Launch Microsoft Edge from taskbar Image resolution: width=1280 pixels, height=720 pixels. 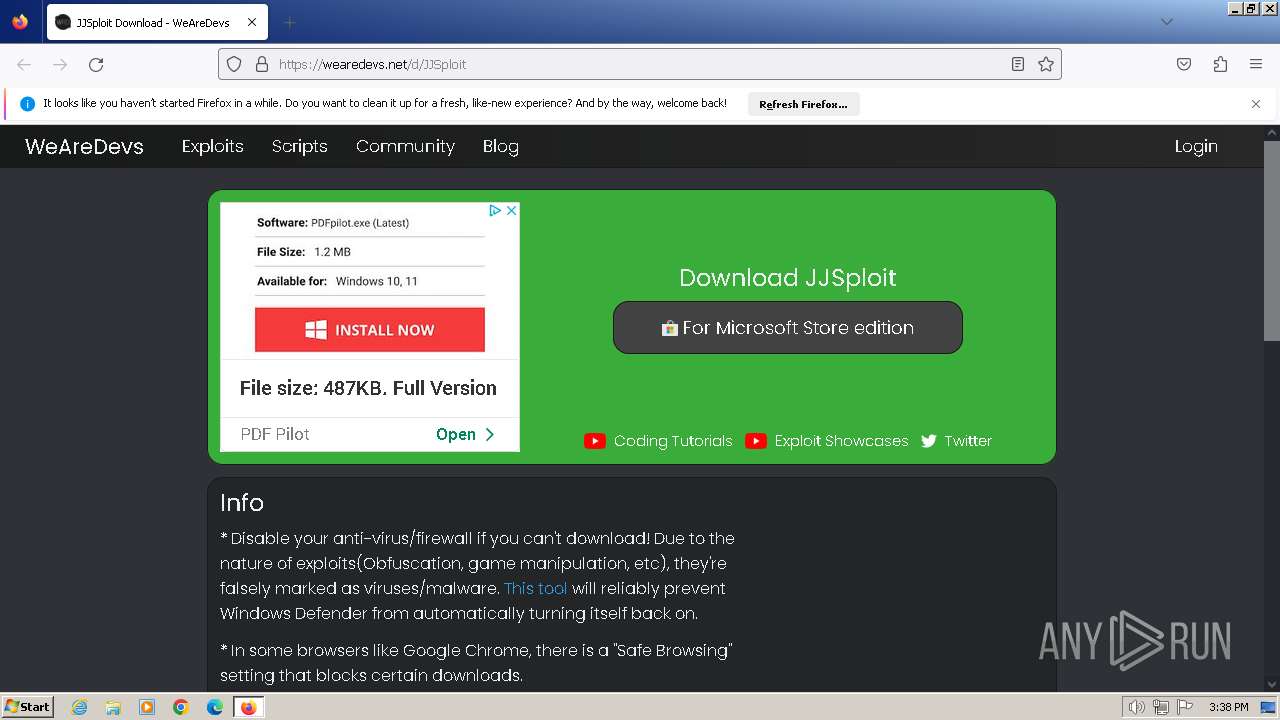click(x=215, y=707)
